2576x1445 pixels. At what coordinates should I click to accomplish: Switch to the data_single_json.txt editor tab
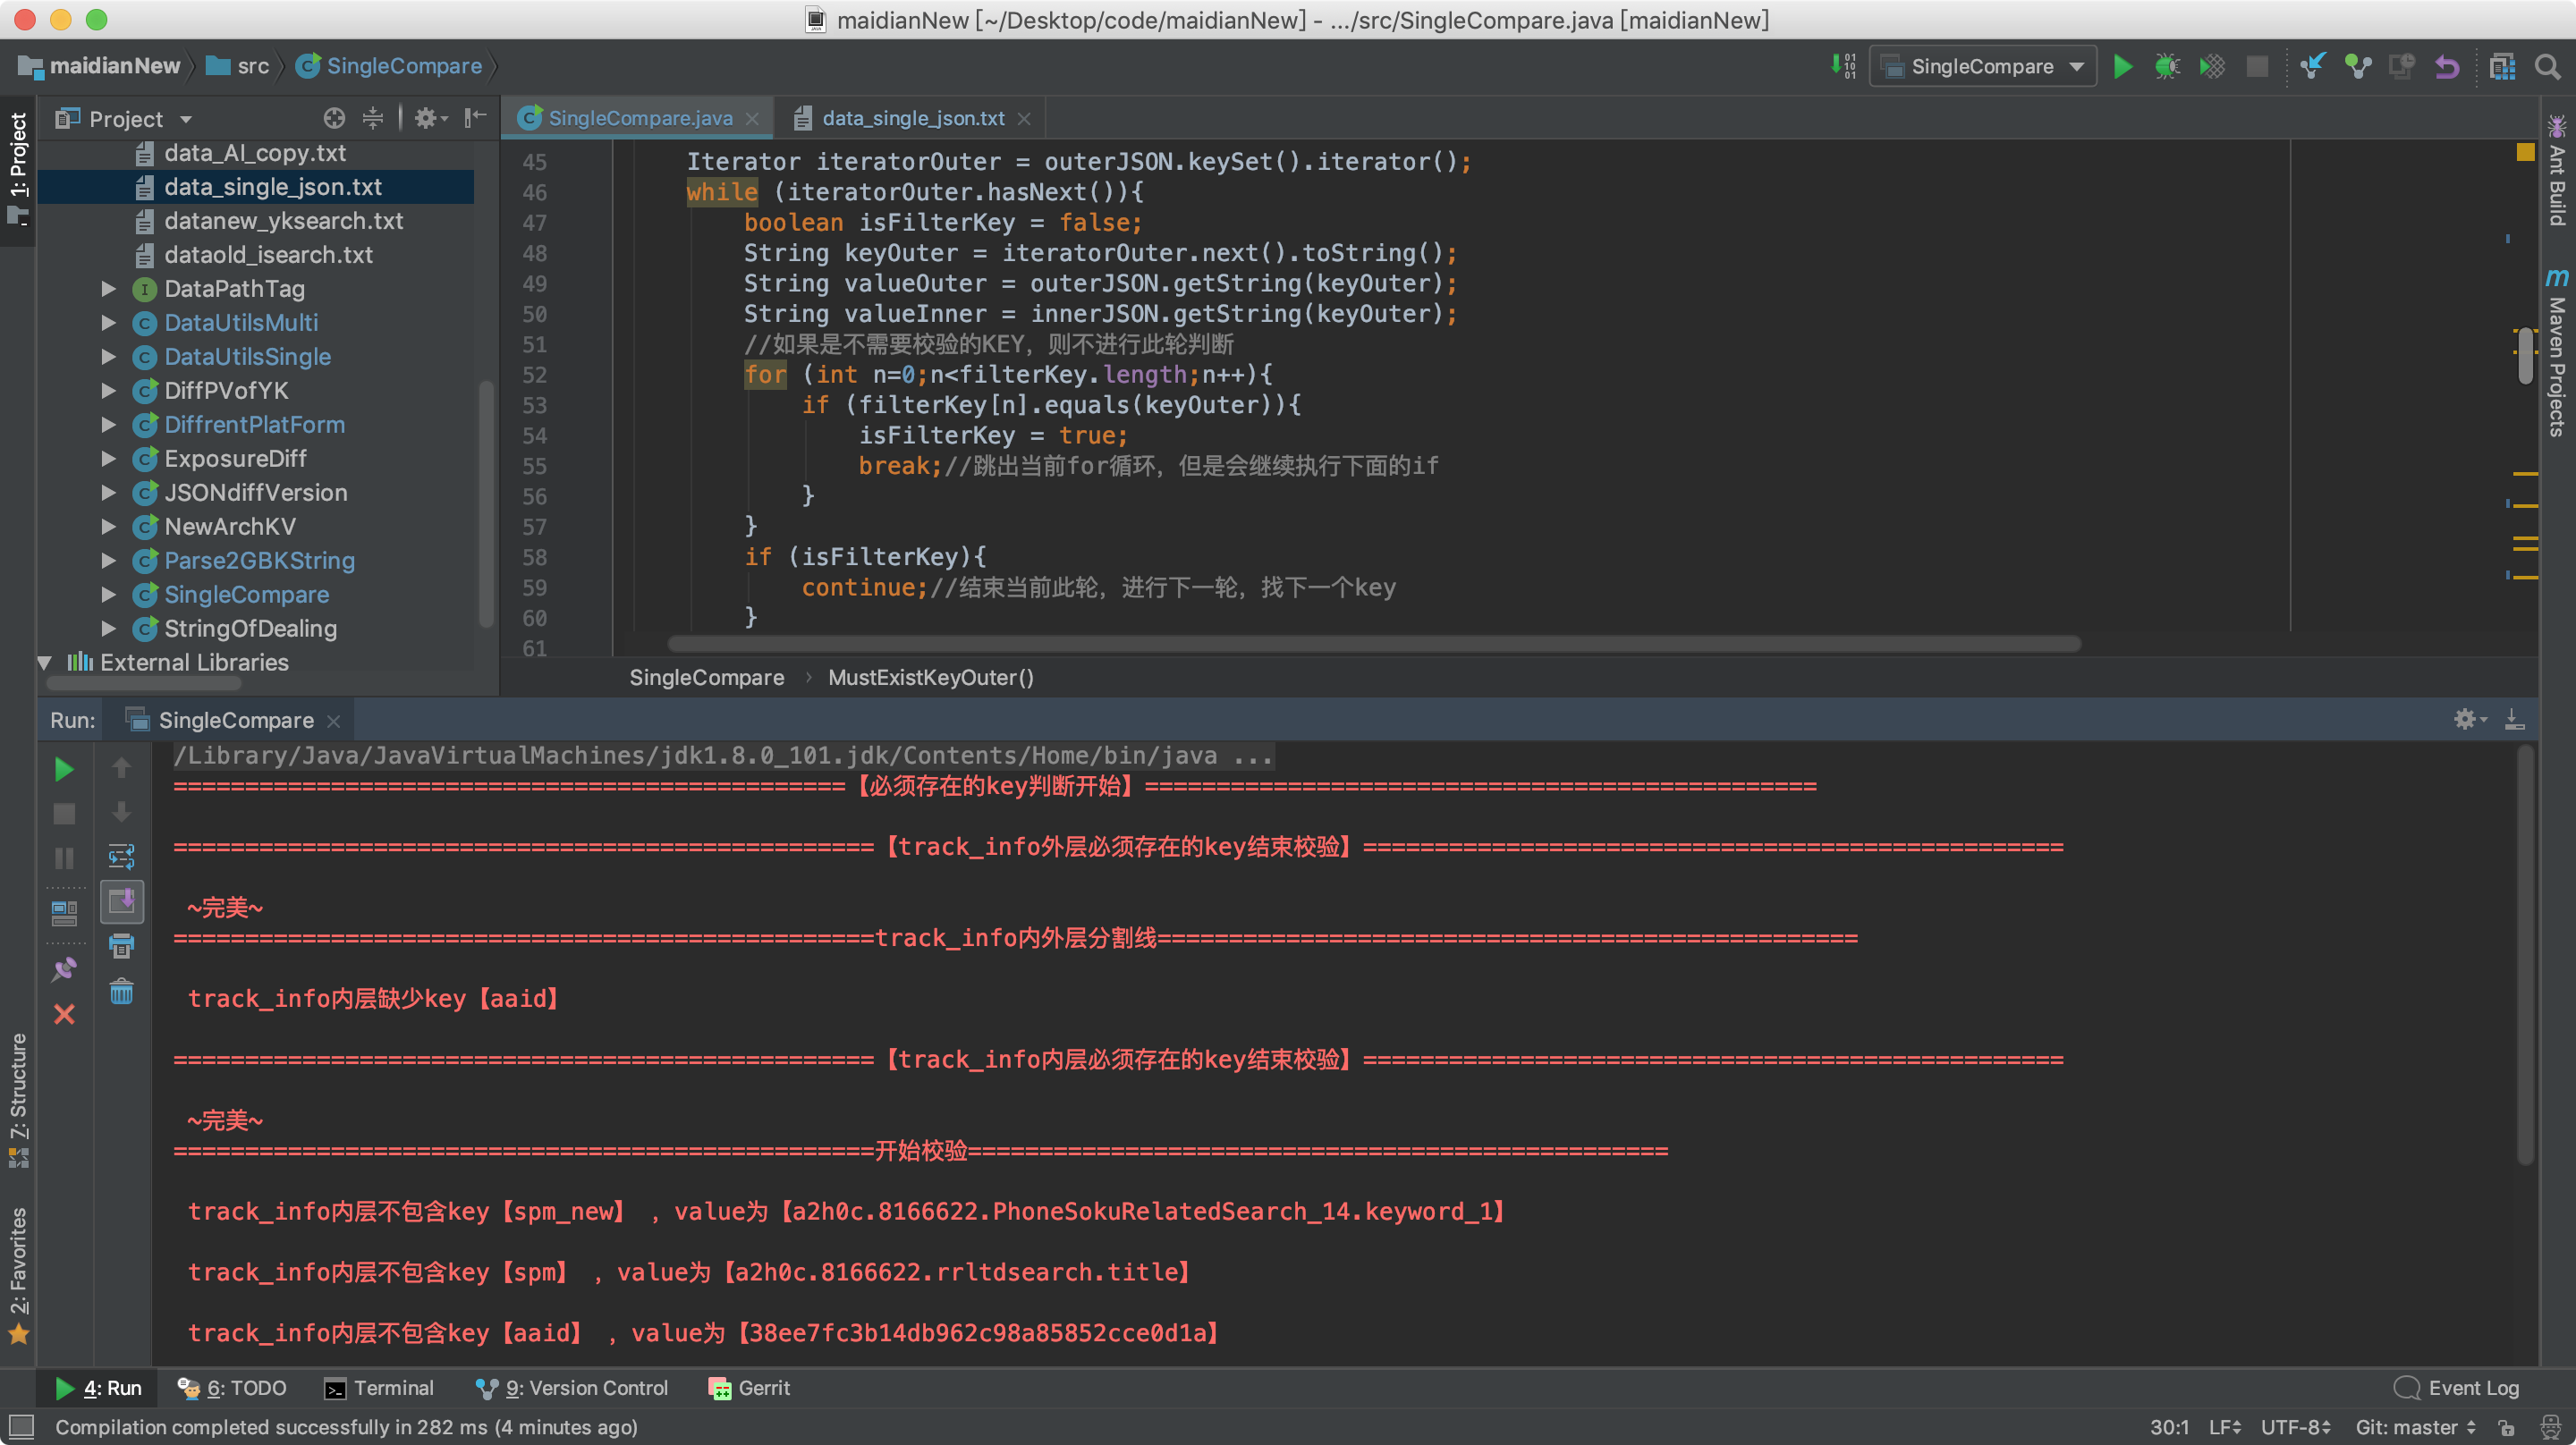coord(912,118)
